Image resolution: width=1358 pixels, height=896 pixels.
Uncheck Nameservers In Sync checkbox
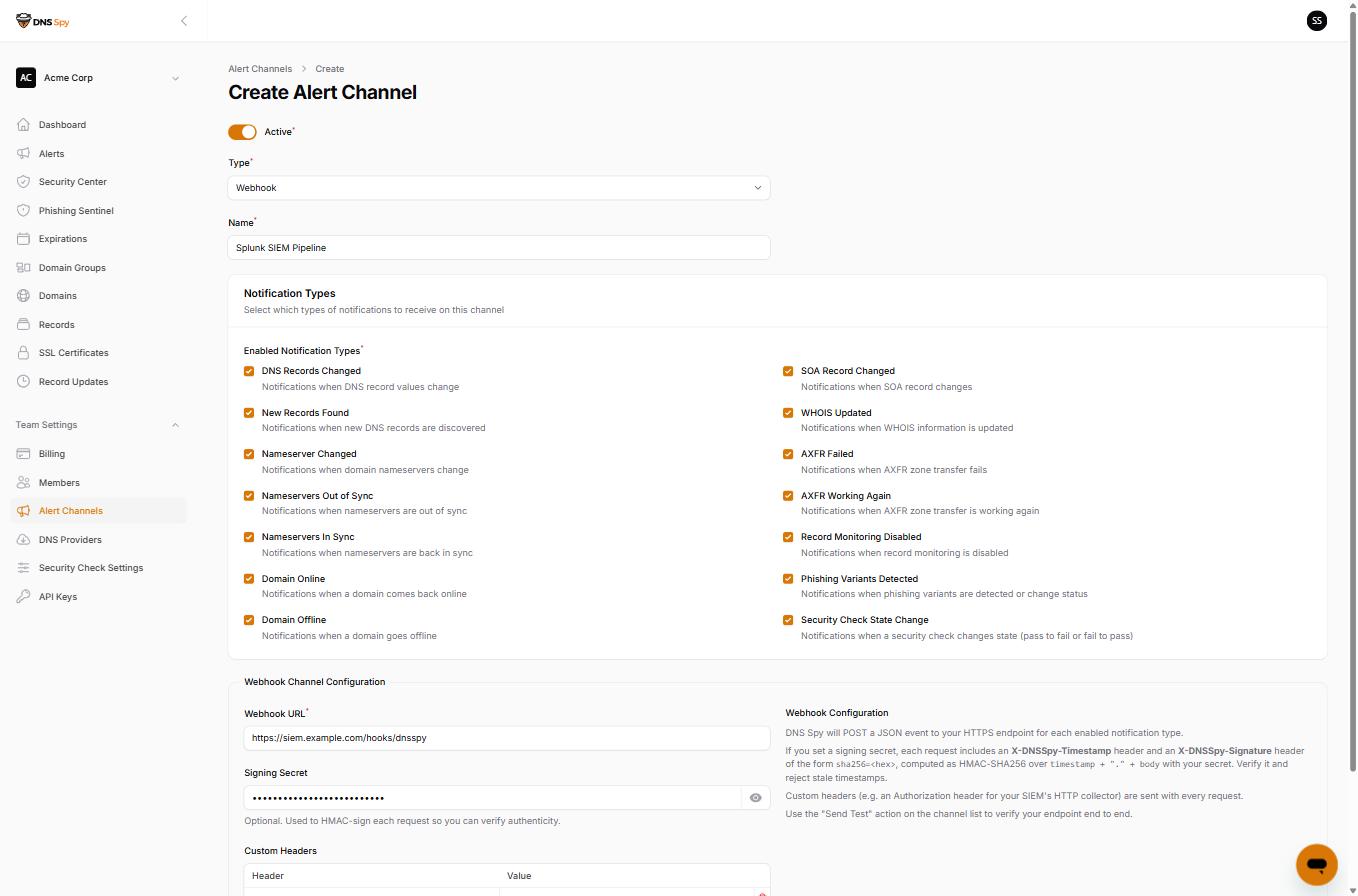click(x=249, y=537)
